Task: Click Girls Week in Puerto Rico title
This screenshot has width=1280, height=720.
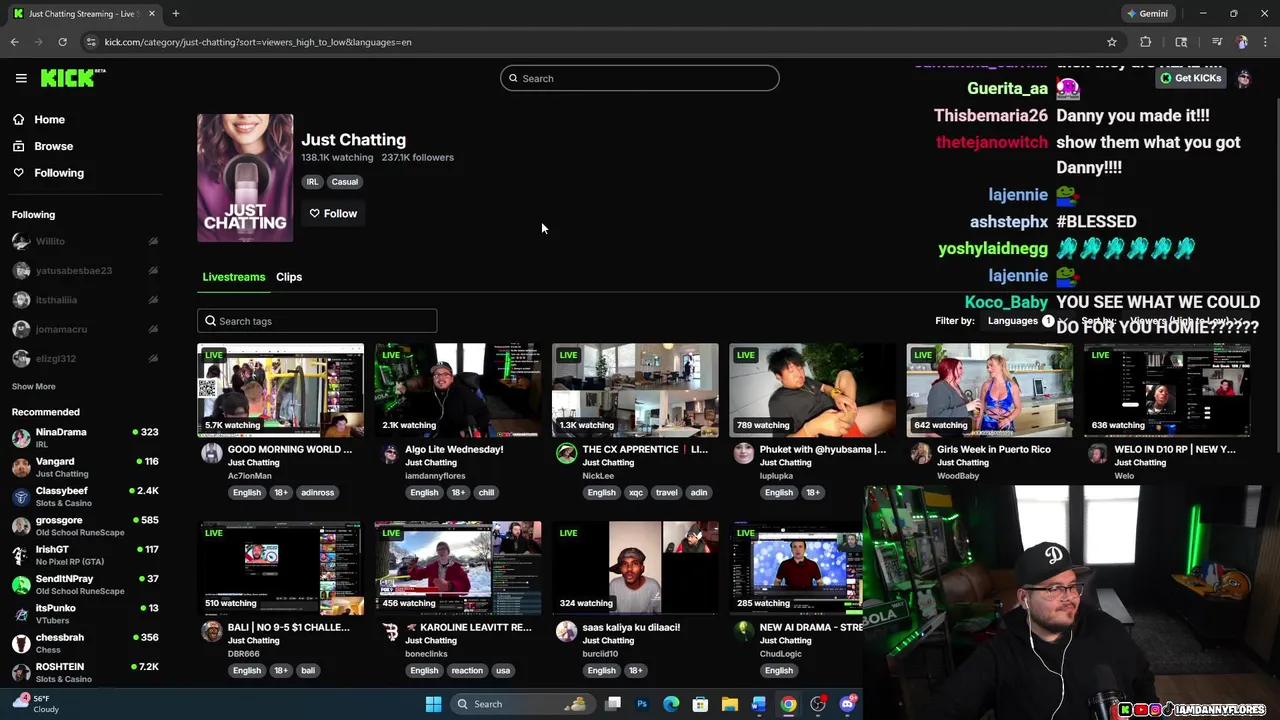Action: pyautogui.click(x=993, y=449)
